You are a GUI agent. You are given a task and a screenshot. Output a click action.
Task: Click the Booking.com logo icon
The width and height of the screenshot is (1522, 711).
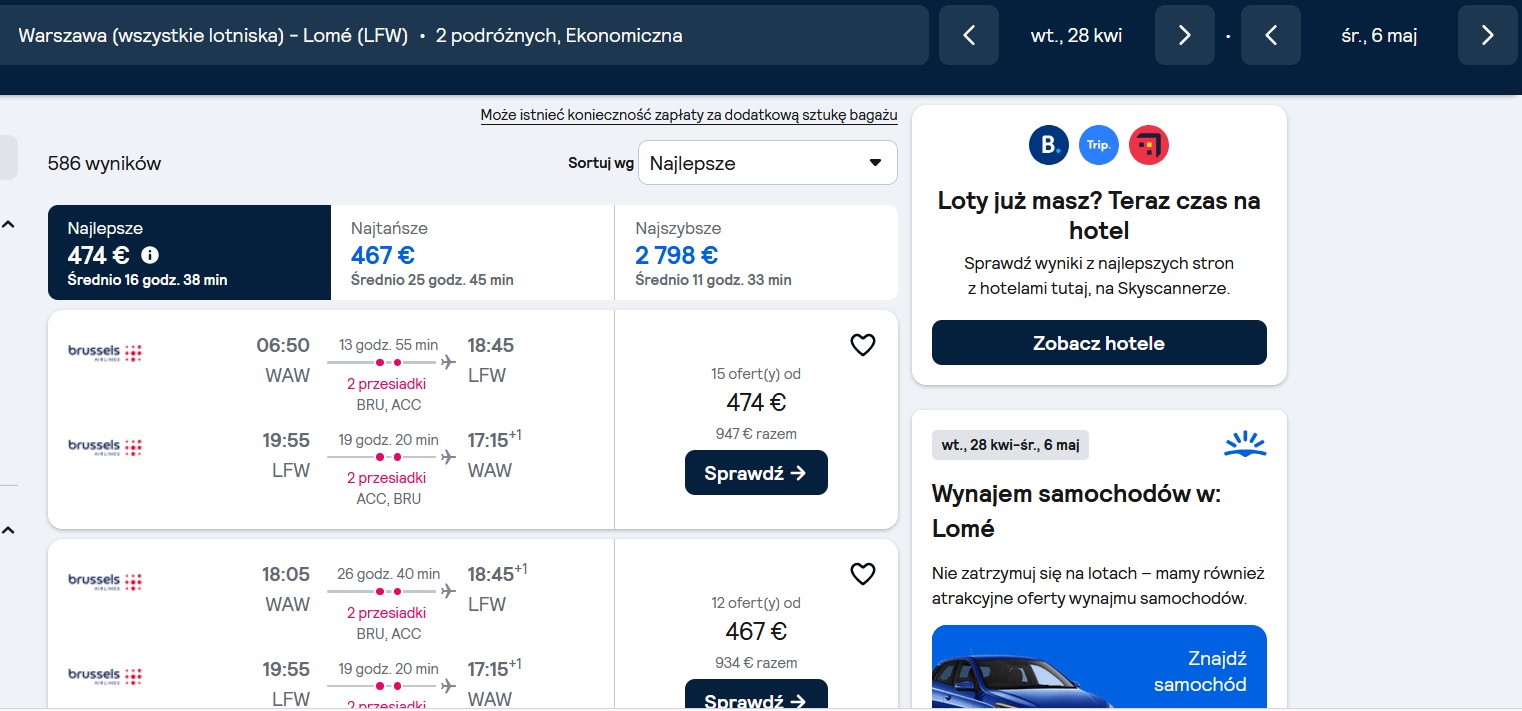(x=1049, y=145)
